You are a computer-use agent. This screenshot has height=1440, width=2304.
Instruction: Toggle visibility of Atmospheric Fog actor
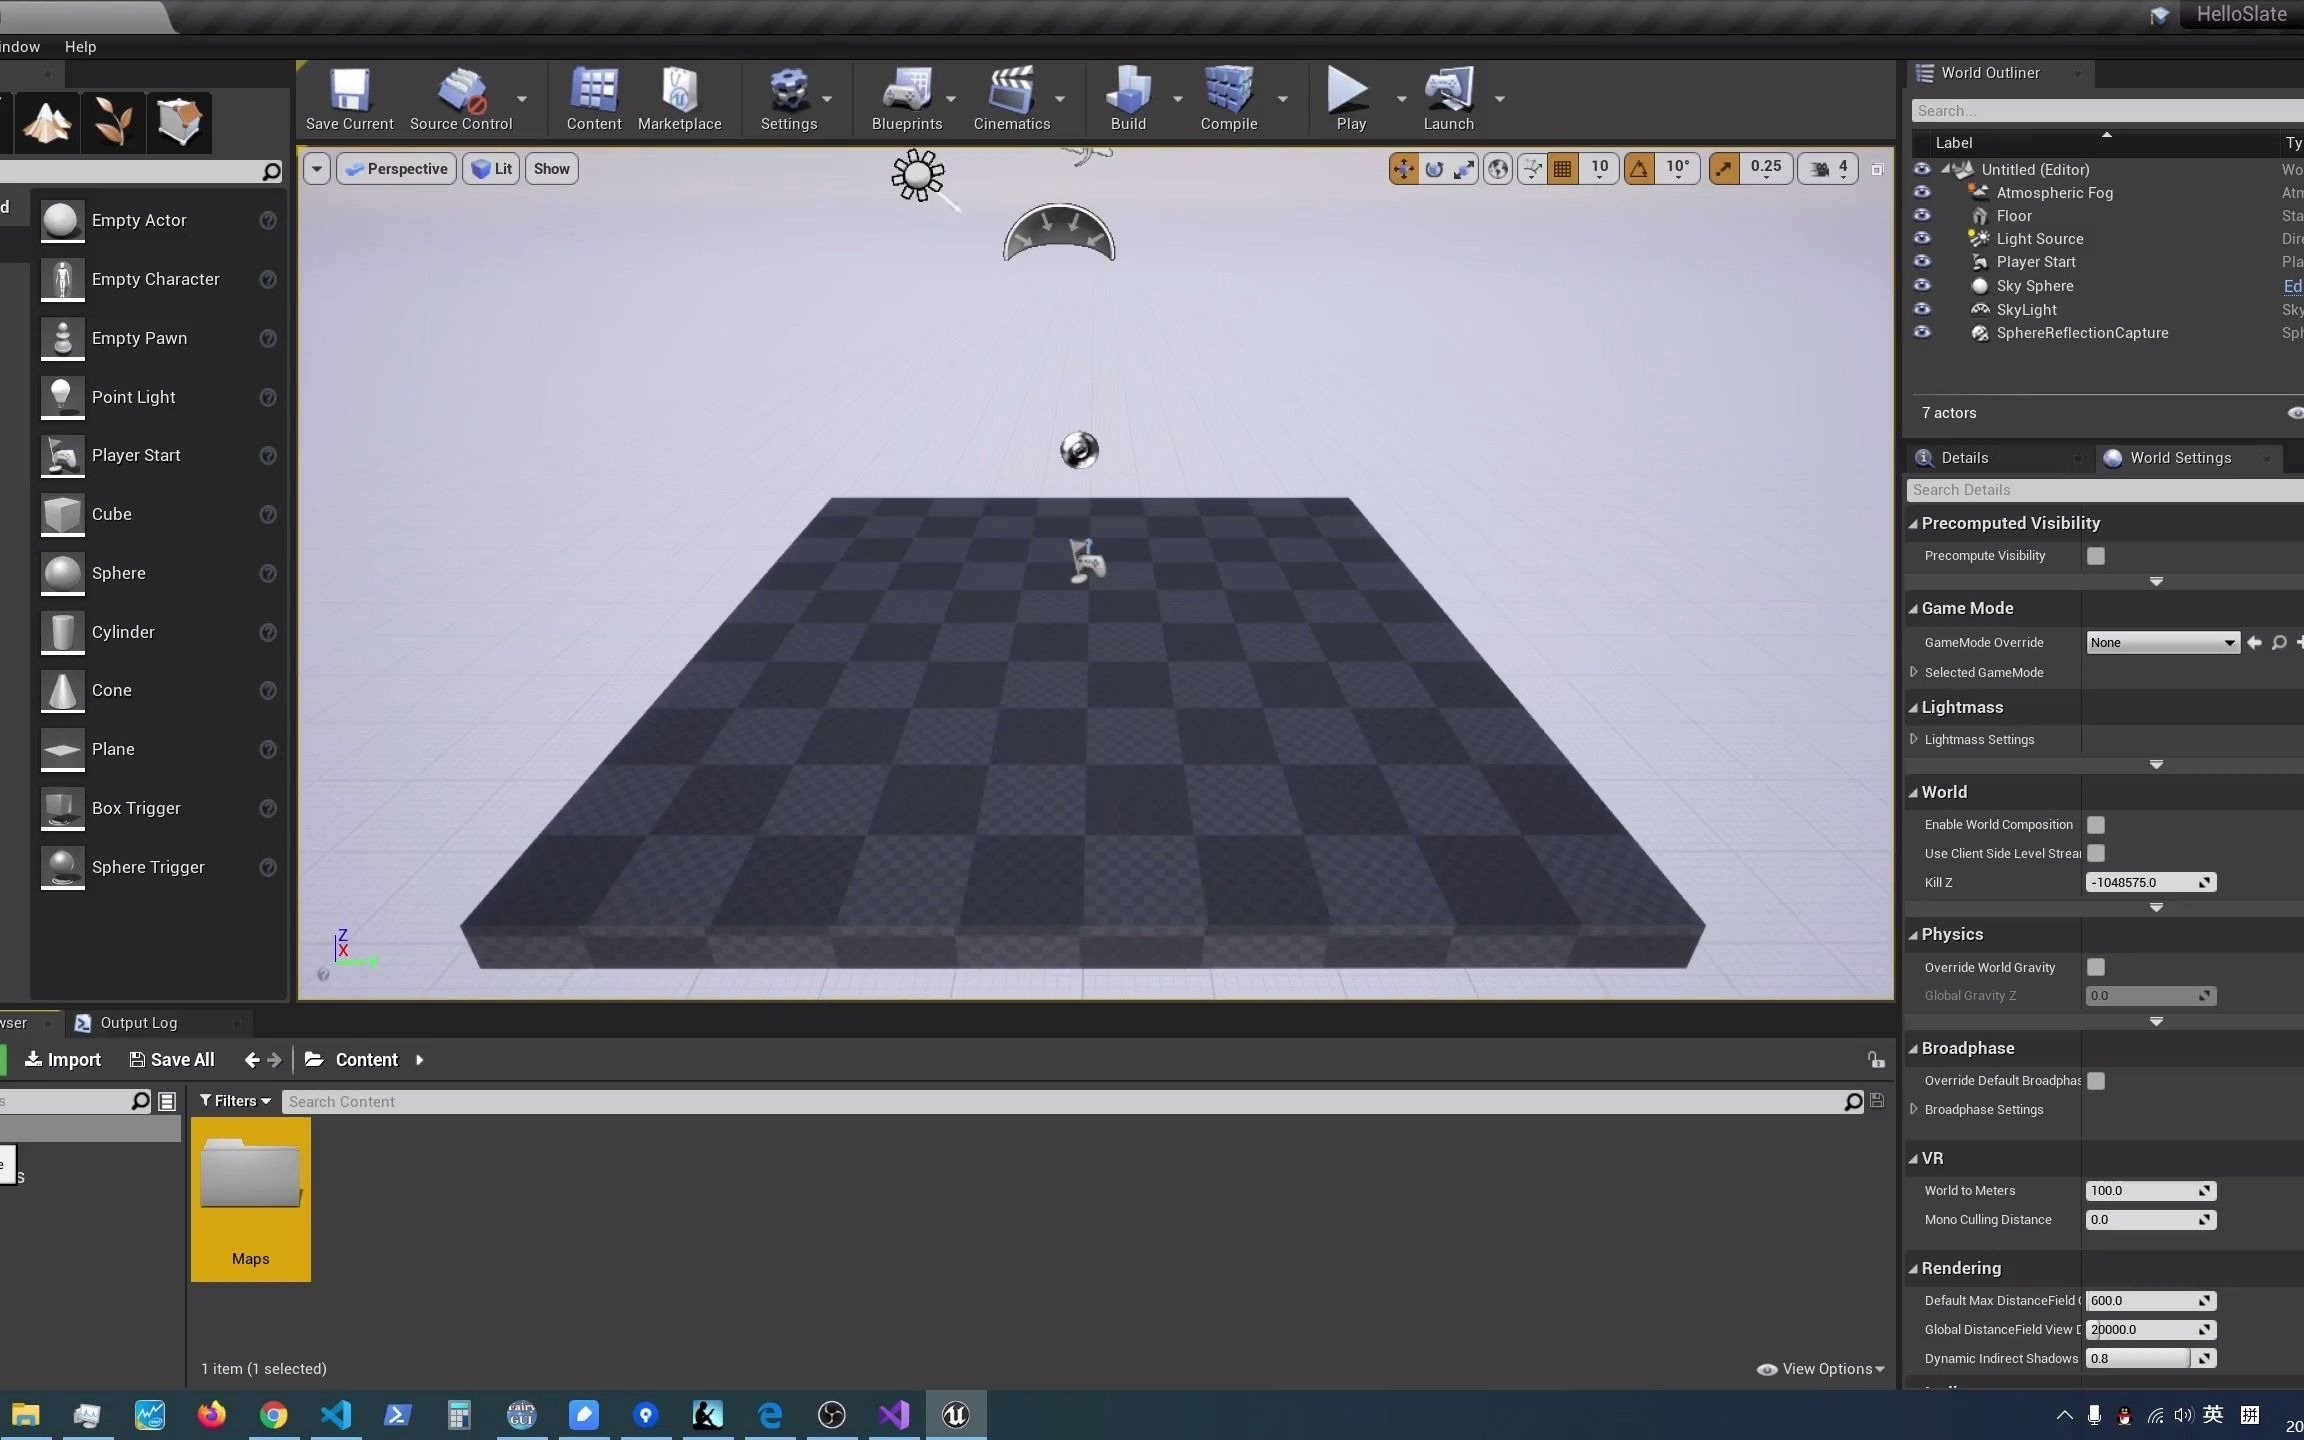[x=1921, y=191]
